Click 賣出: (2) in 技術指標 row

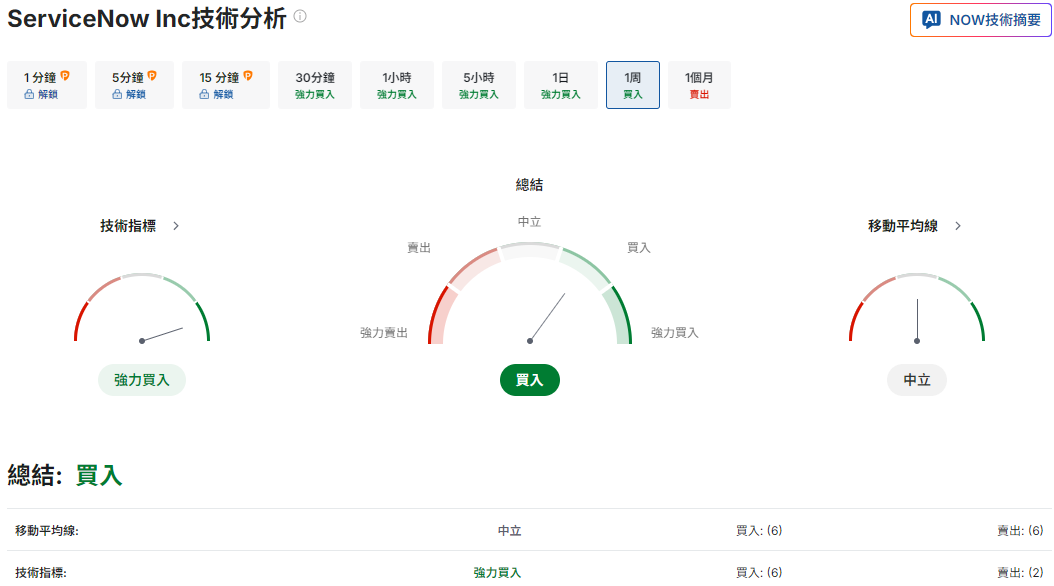[1020, 573]
